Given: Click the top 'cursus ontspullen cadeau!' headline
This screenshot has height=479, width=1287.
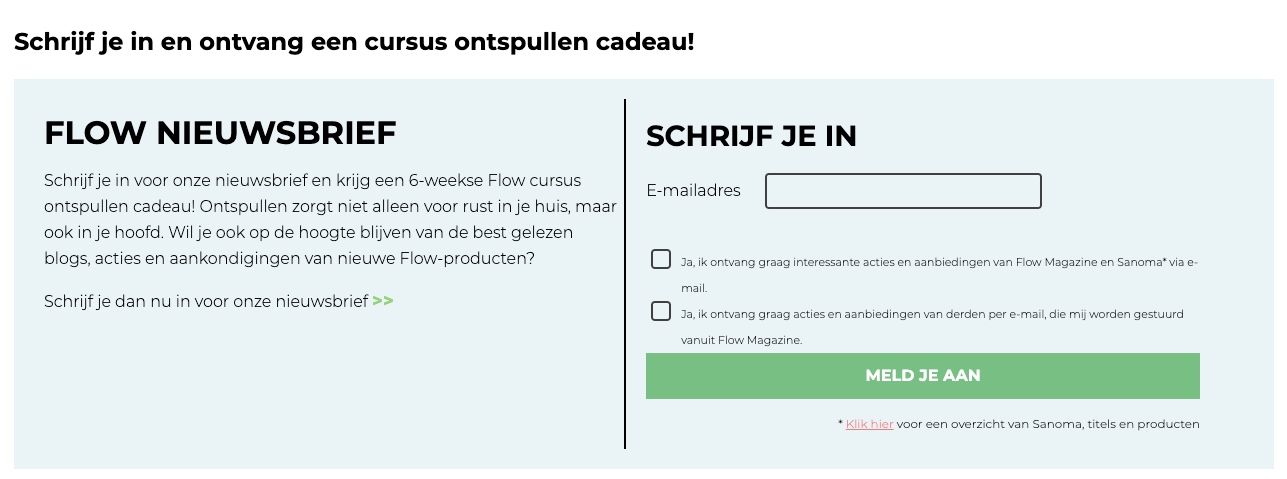Looking at the screenshot, I should (x=353, y=43).
